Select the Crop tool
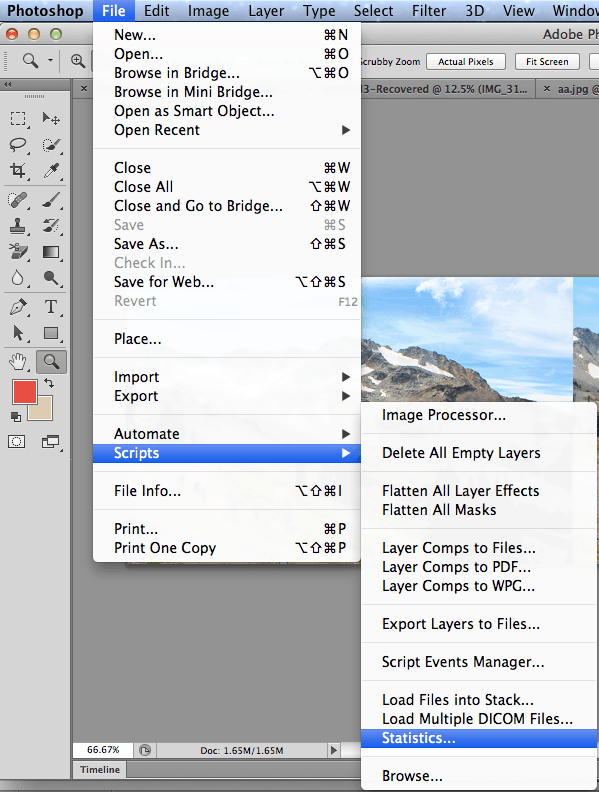 point(18,171)
